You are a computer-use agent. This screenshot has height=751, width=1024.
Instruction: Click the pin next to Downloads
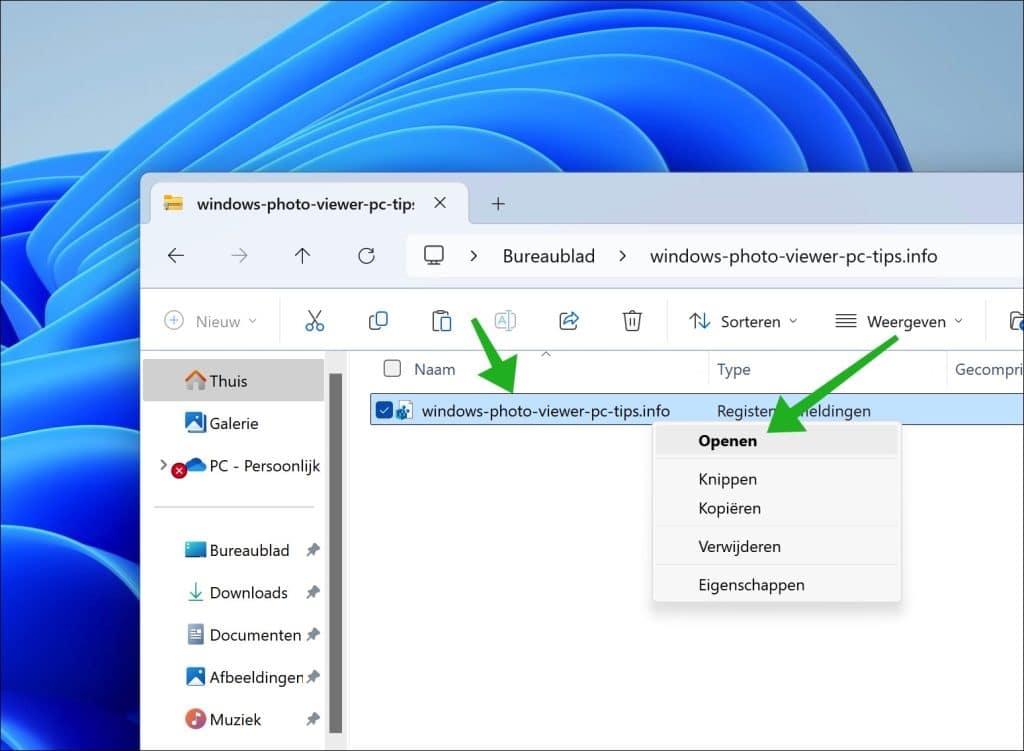coord(313,592)
